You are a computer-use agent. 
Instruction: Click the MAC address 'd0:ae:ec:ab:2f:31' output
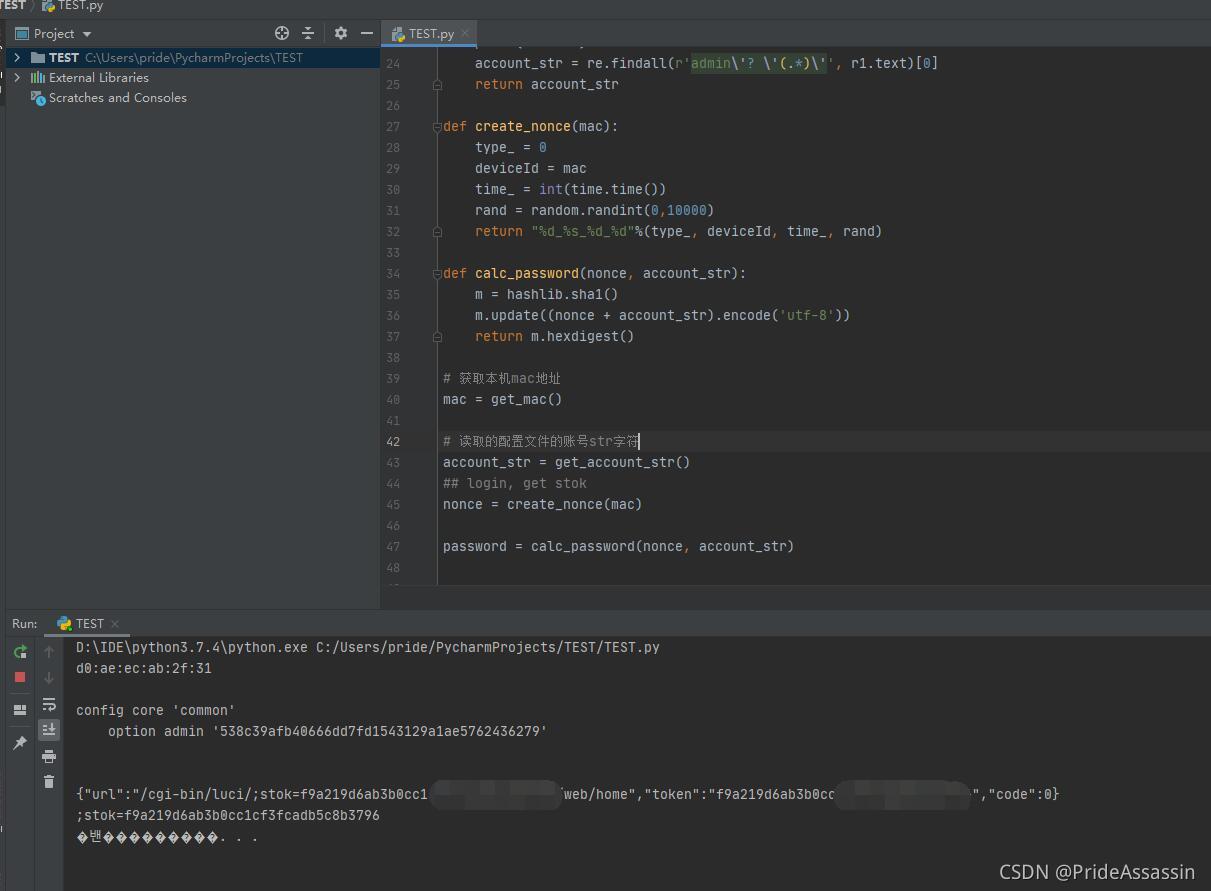point(144,668)
